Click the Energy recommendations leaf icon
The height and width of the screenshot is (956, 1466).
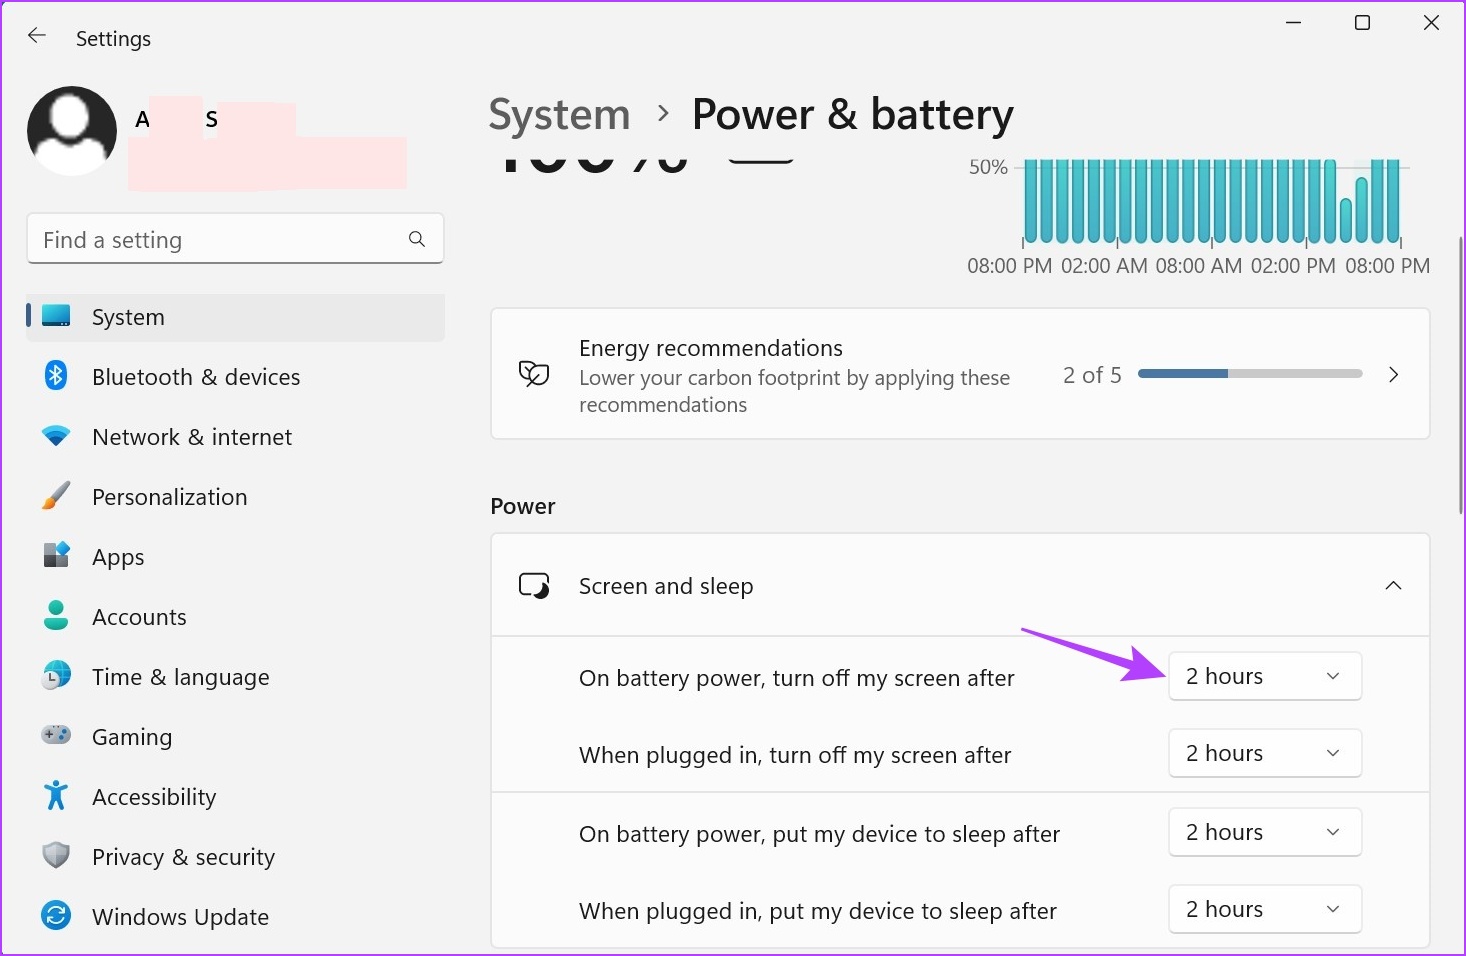pyautogui.click(x=534, y=374)
